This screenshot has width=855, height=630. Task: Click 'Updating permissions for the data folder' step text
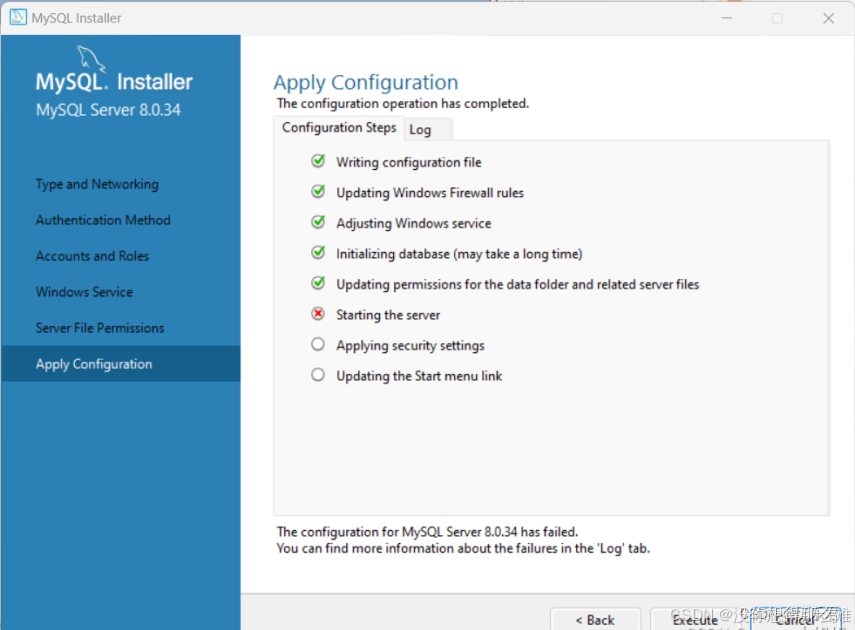tap(517, 284)
